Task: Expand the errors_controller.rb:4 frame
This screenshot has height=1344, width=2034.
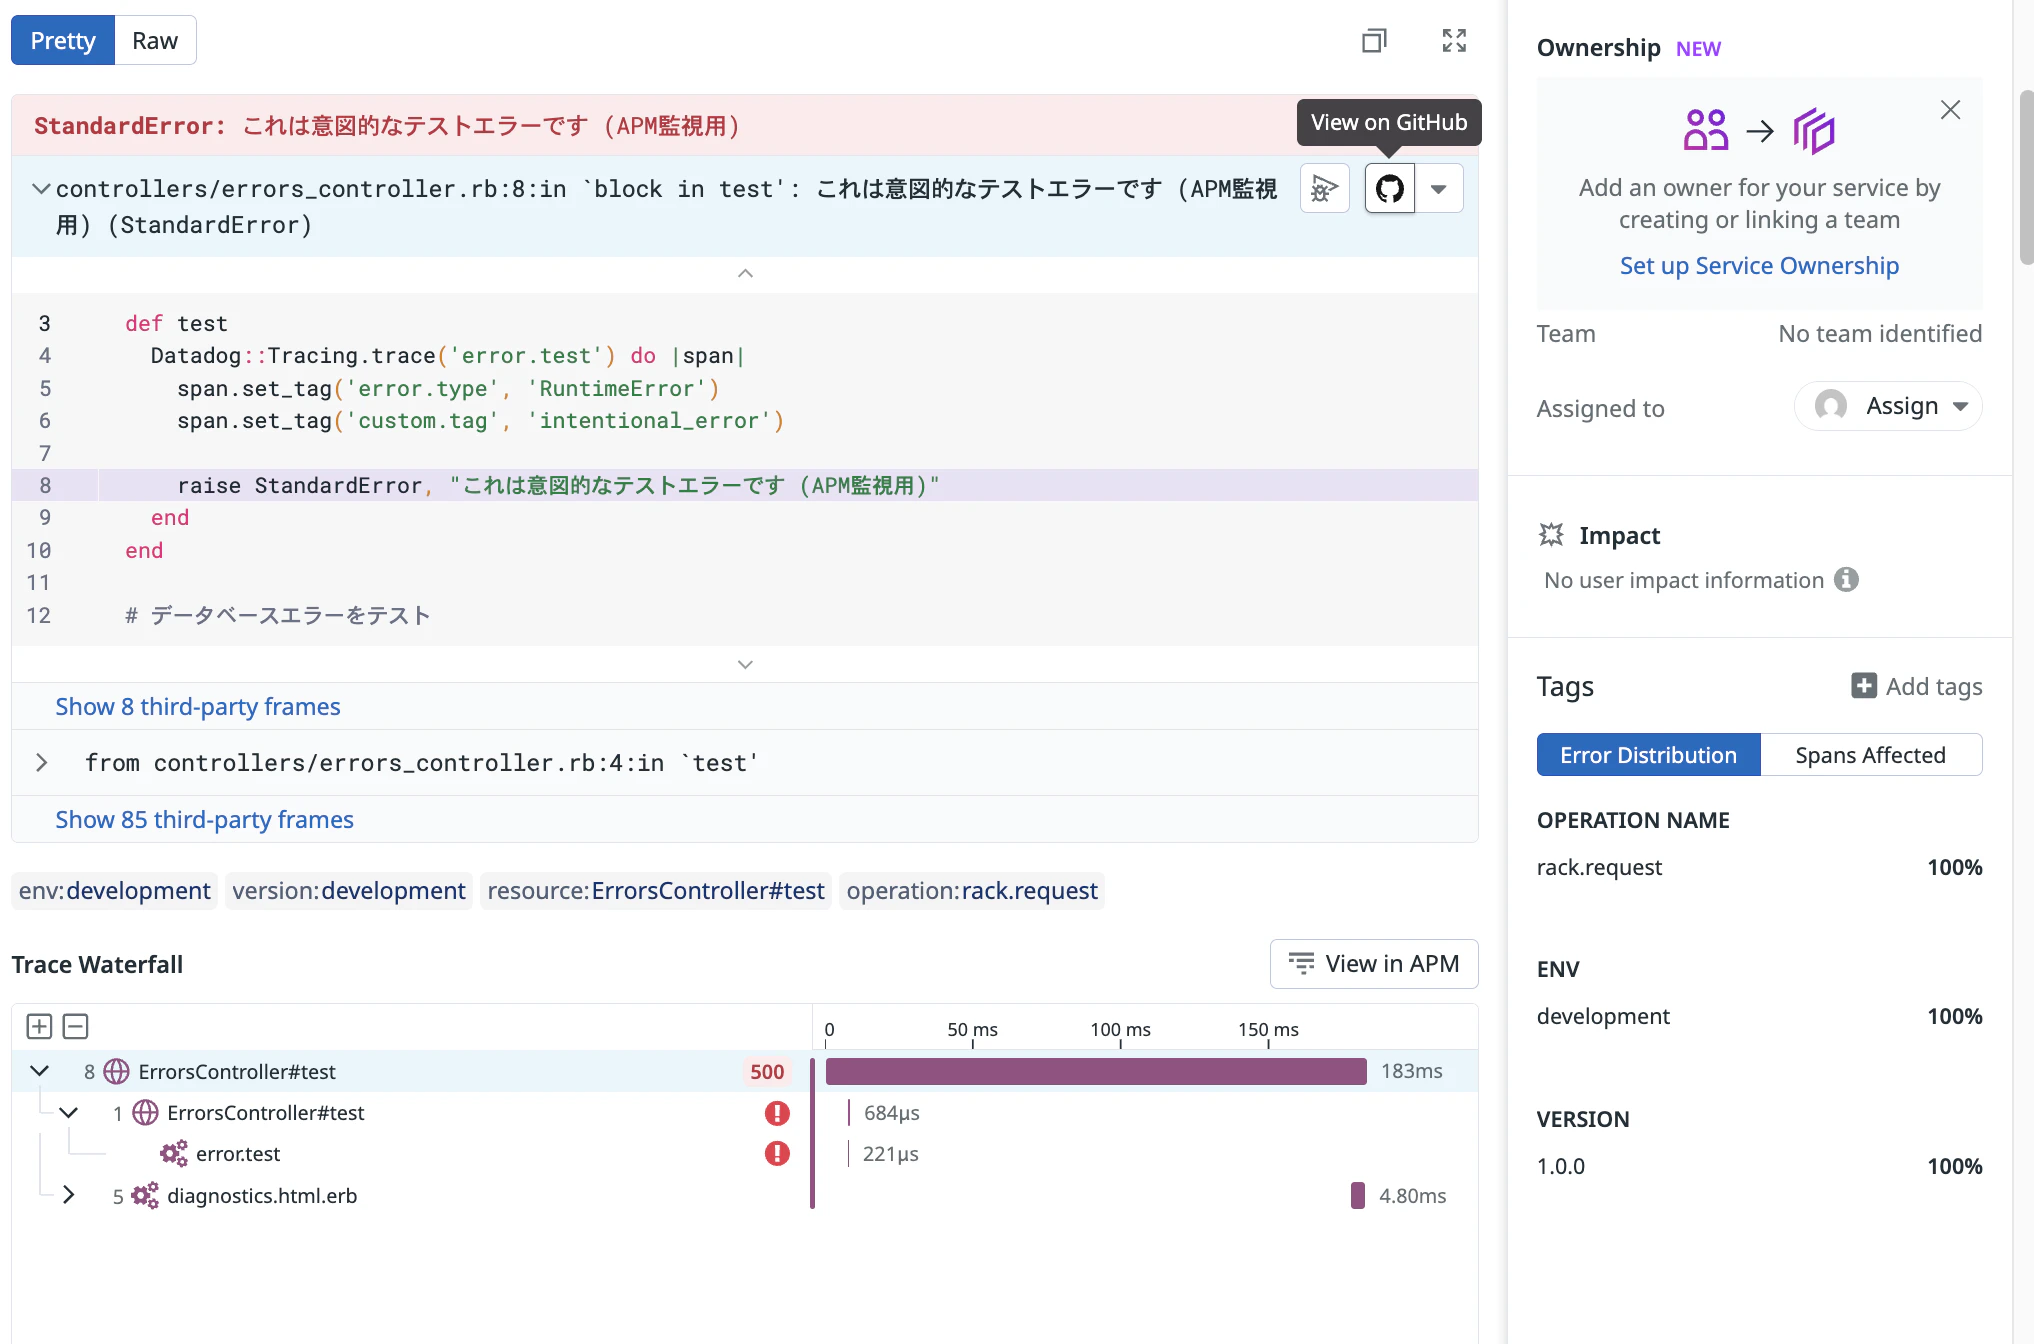Action: tap(41, 763)
